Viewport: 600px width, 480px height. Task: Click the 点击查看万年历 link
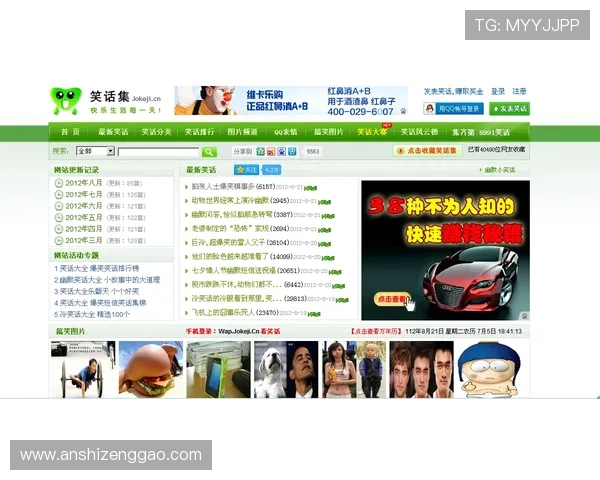pos(376,331)
